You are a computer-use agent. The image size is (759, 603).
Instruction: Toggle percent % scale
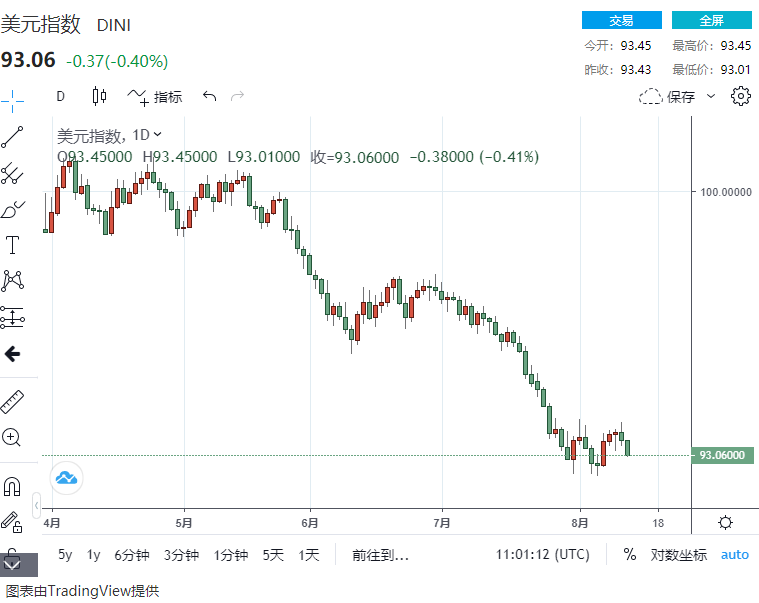[630, 554]
